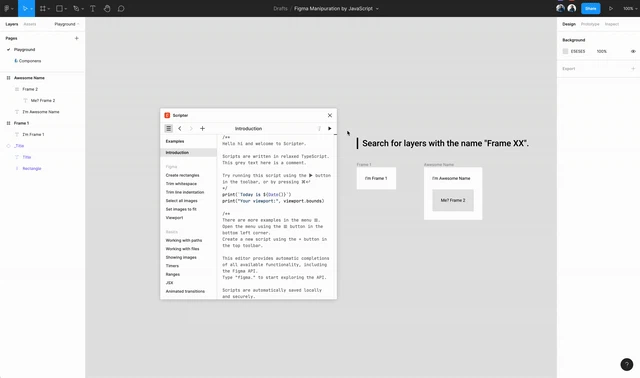
Task: Select the Me? Frame 2 text layer
Action: (42, 100)
